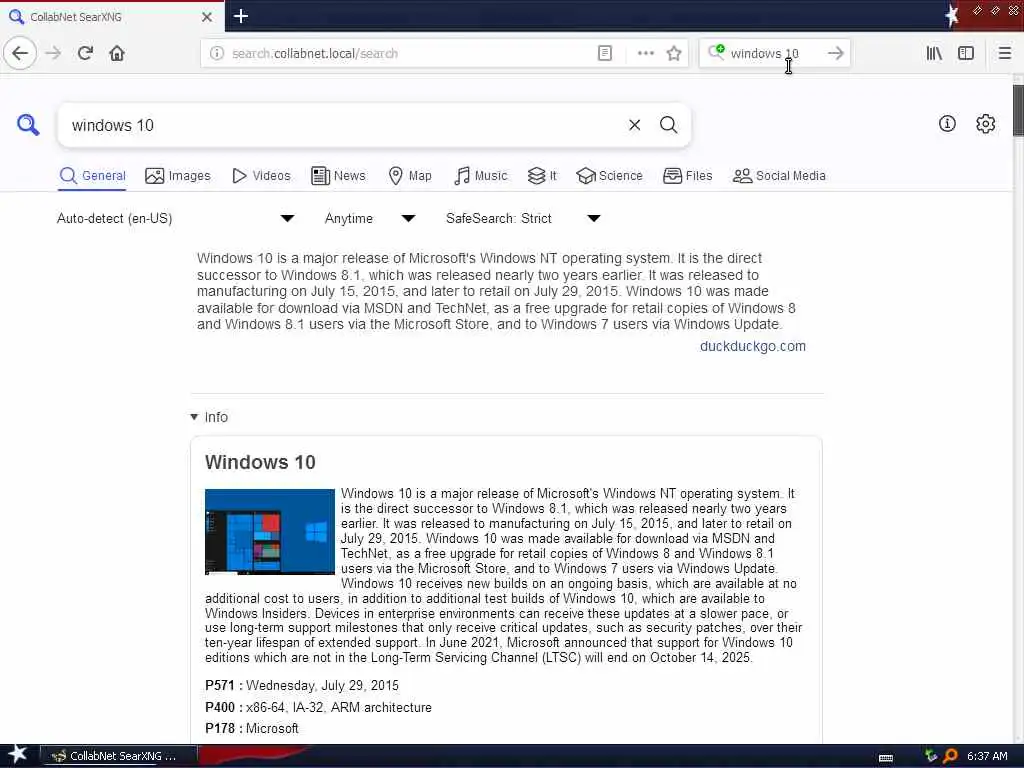
Task: Show site information icon in address bar
Action: click(x=216, y=54)
